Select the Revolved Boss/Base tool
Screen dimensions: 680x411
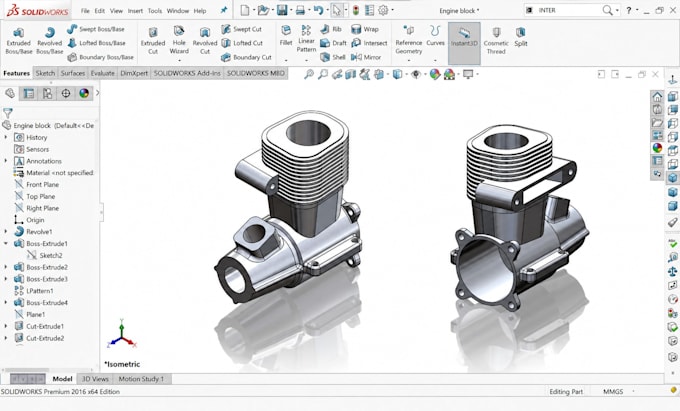point(49,41)
